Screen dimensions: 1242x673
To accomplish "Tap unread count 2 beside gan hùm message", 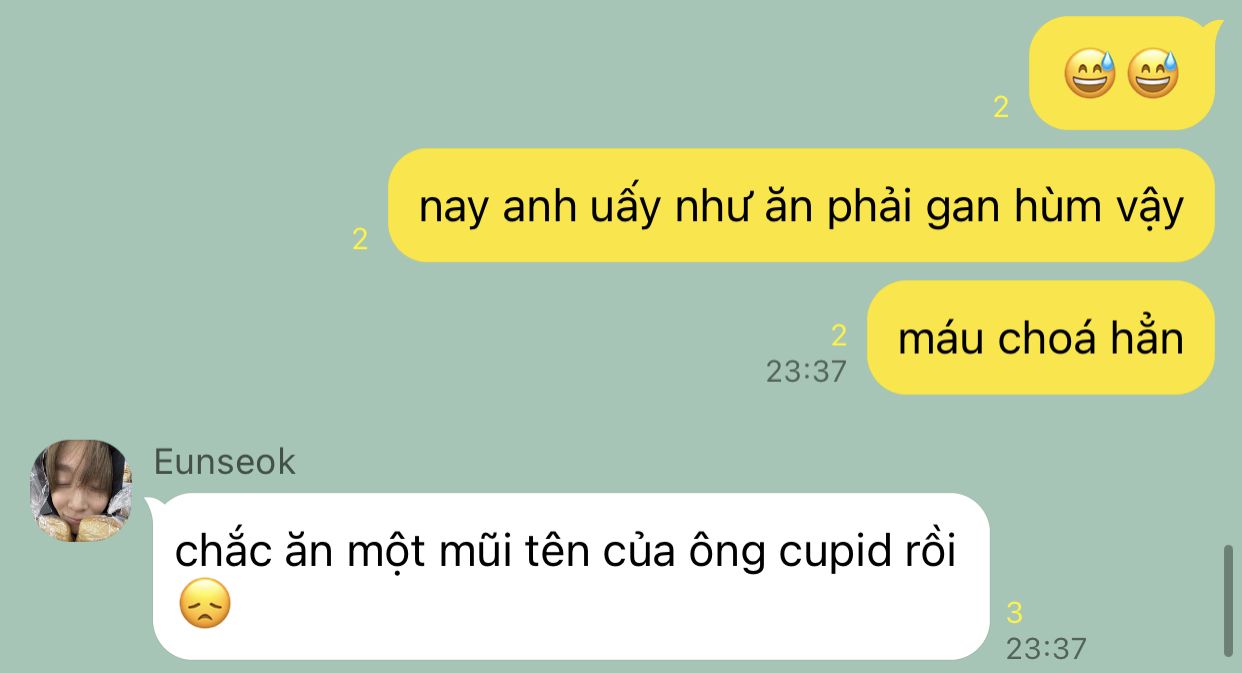I will [360, 239].
